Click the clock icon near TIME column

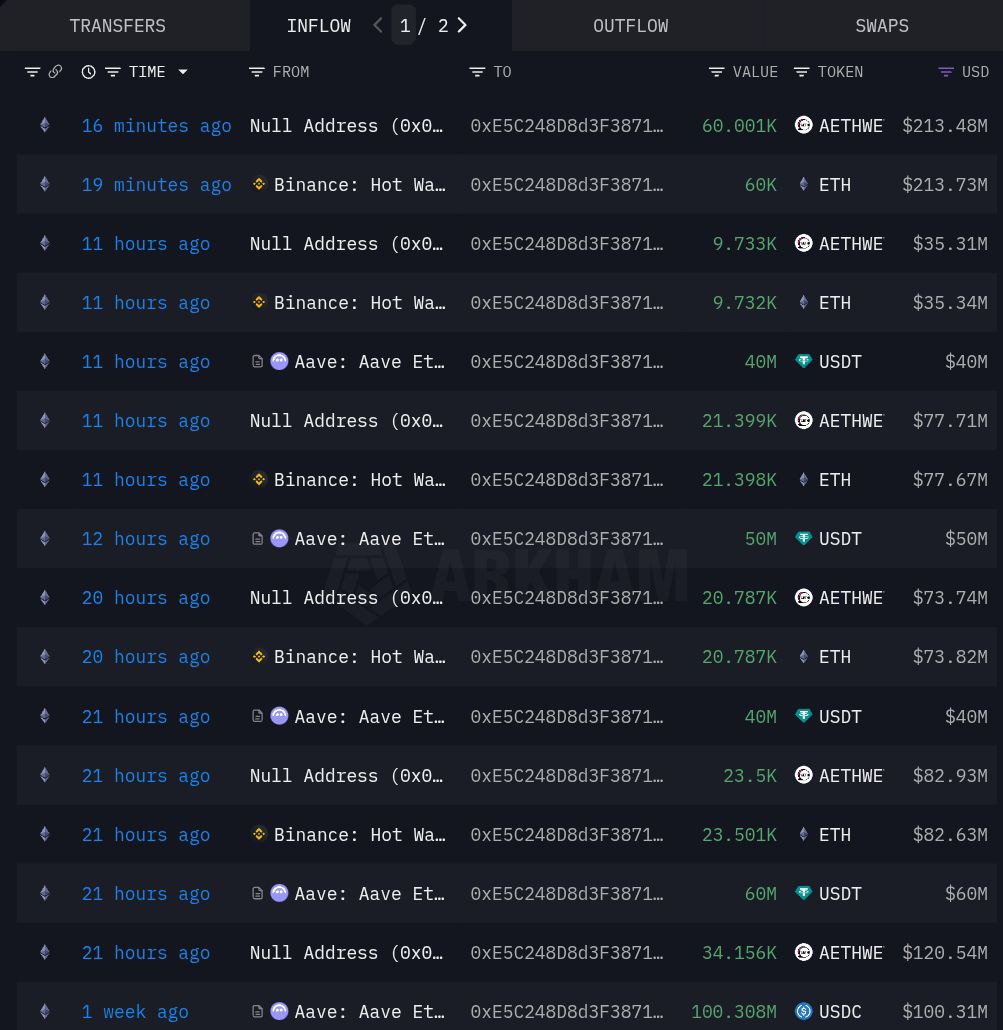coord(88,72)
